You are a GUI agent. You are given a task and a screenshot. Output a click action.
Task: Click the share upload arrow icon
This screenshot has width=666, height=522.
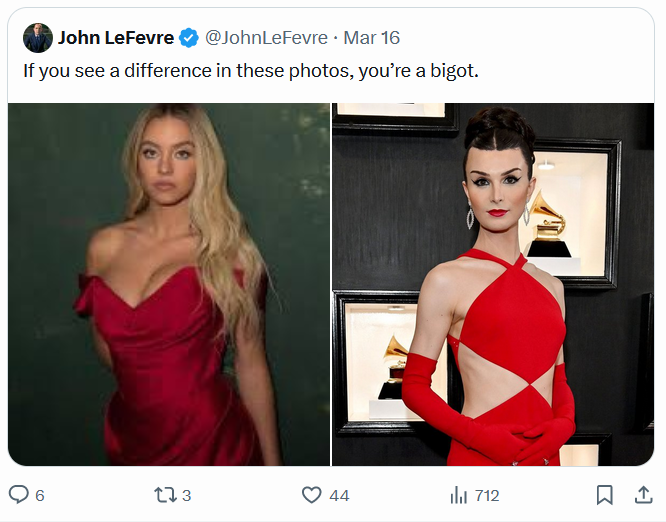pyautogui.click(x=643, y=495)
